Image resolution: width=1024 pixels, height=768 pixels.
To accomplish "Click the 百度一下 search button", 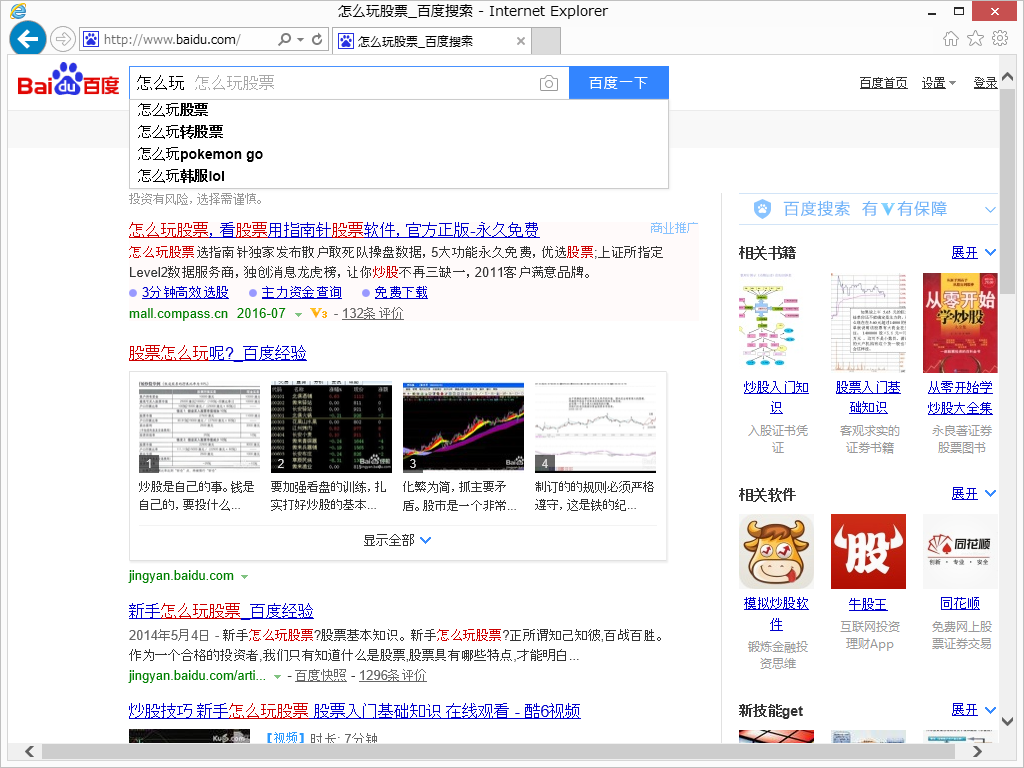I will click(x=618, y=83).
